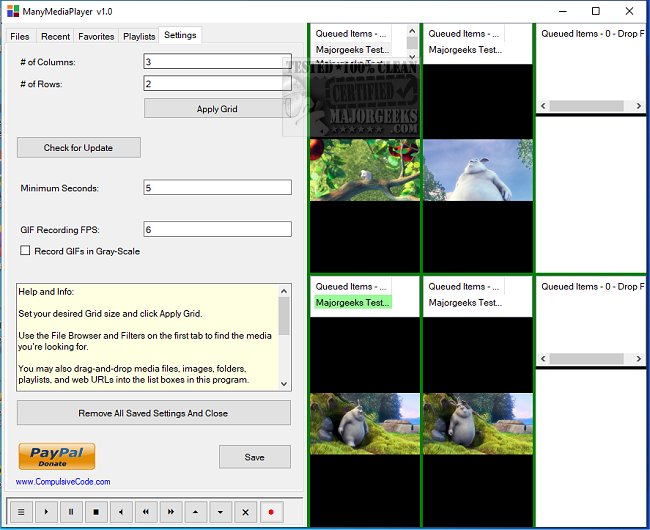This screenshot has height=530, width=650.
Task: Click the X remove icon in bottom toolbar
Action: coord(245,512)
